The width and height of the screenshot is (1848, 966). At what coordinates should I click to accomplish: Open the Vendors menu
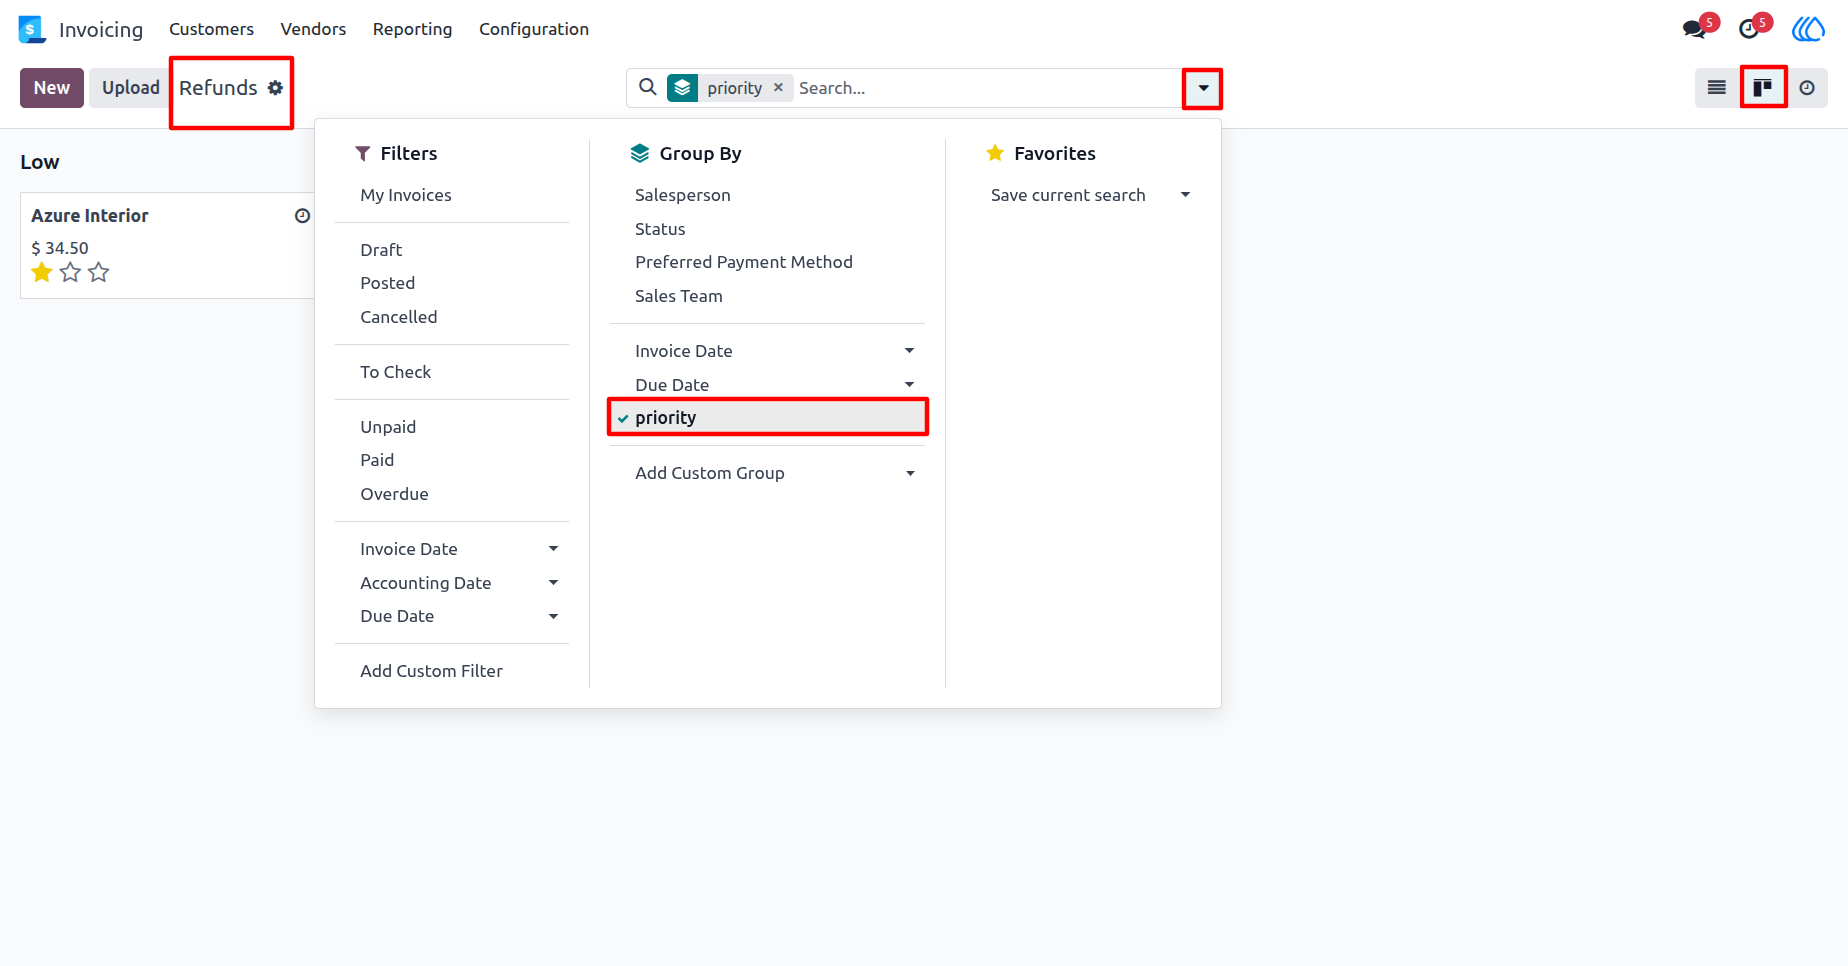coord(313,29)
